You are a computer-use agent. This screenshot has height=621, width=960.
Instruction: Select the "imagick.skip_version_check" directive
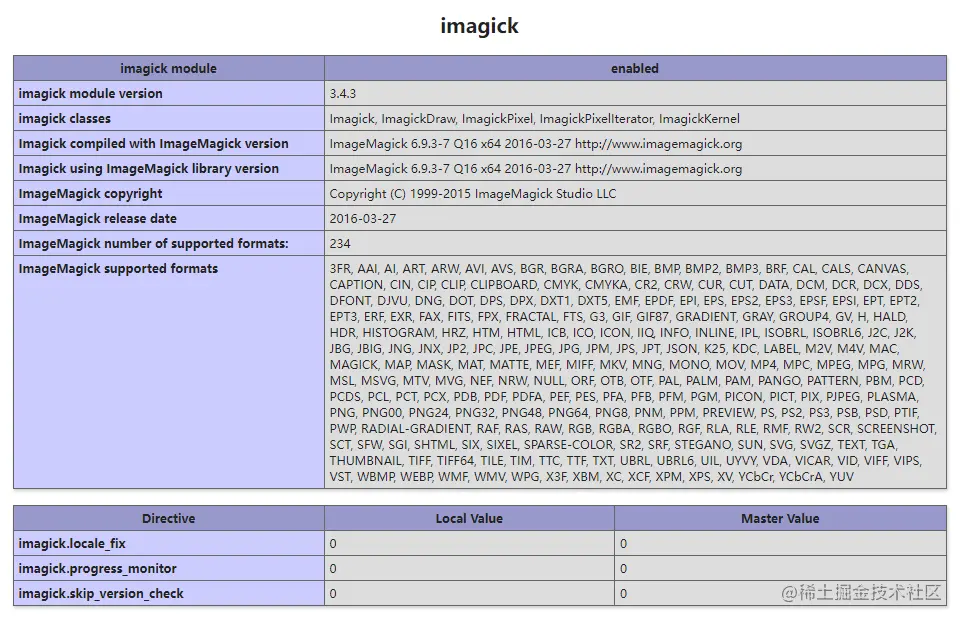(x=101, y=594)
